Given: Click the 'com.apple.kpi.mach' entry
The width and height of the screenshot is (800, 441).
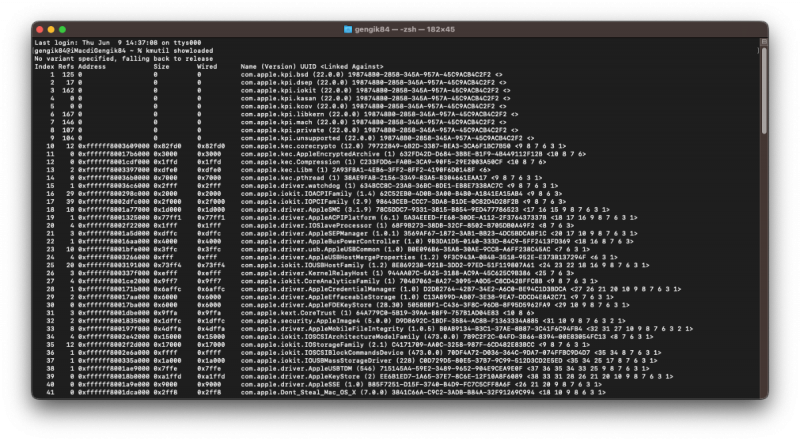Looking at the screenshot, I should point(277,122).
